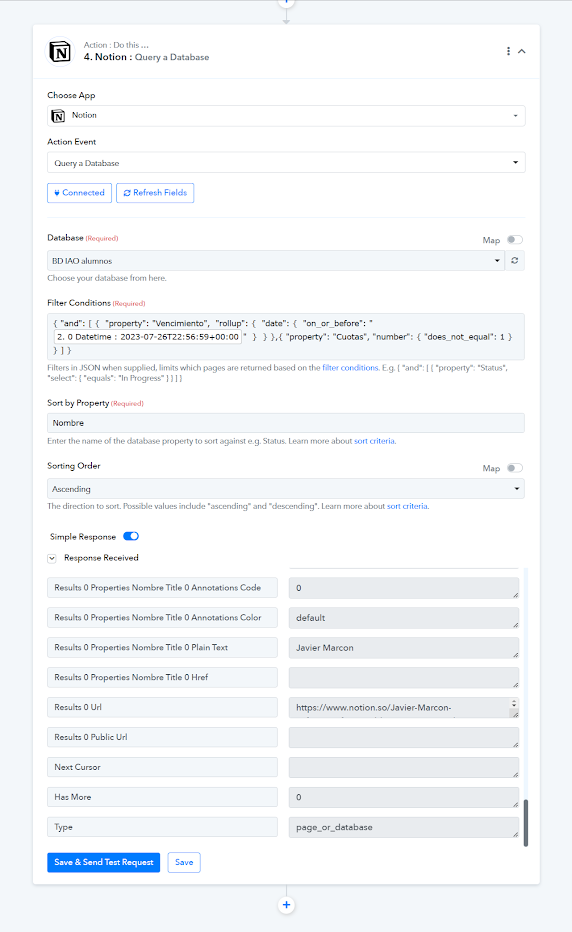
Task: Open the BD IAO alumnos database dropdown
Action: click(276, 260)
